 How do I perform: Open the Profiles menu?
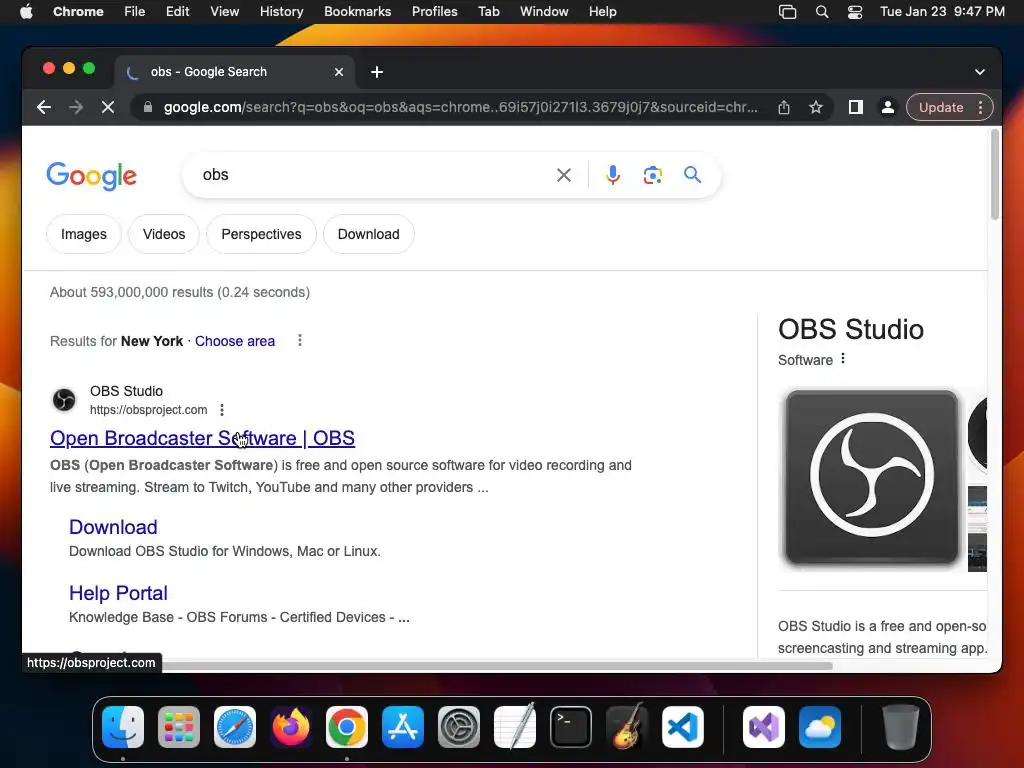(x=434, y=12)
